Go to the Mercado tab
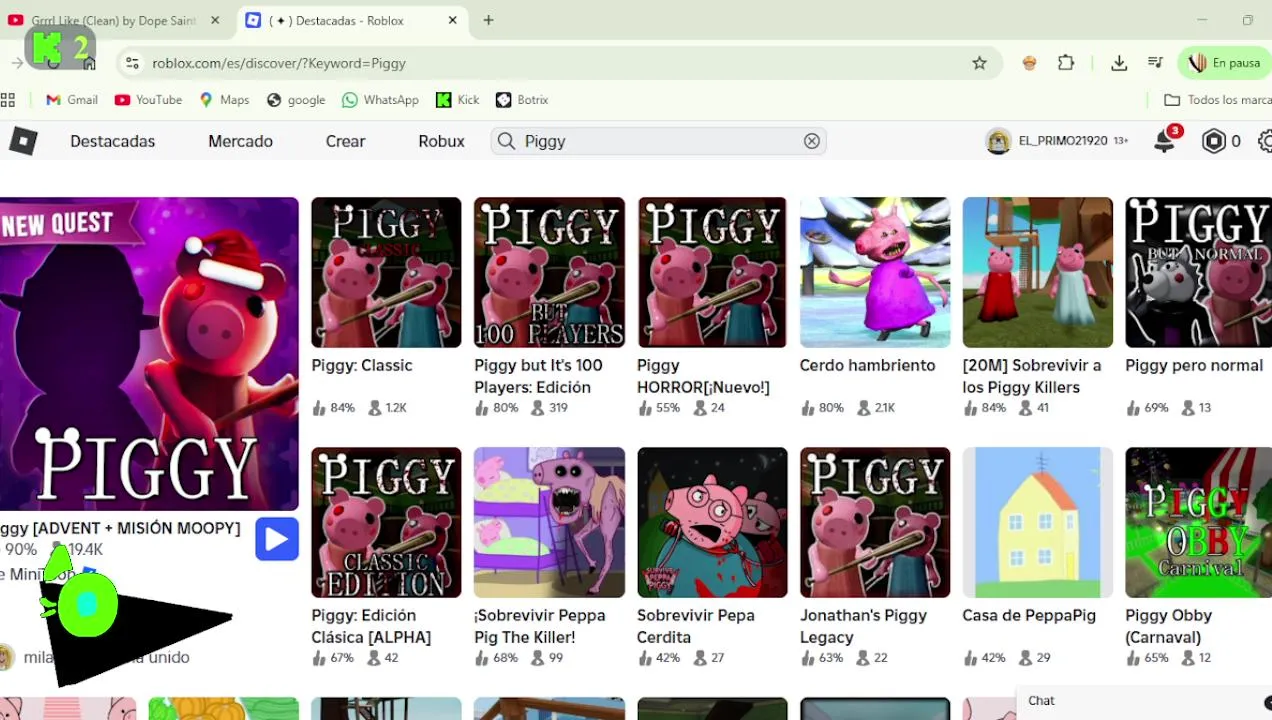1272x720 pixels. (240, 141)
